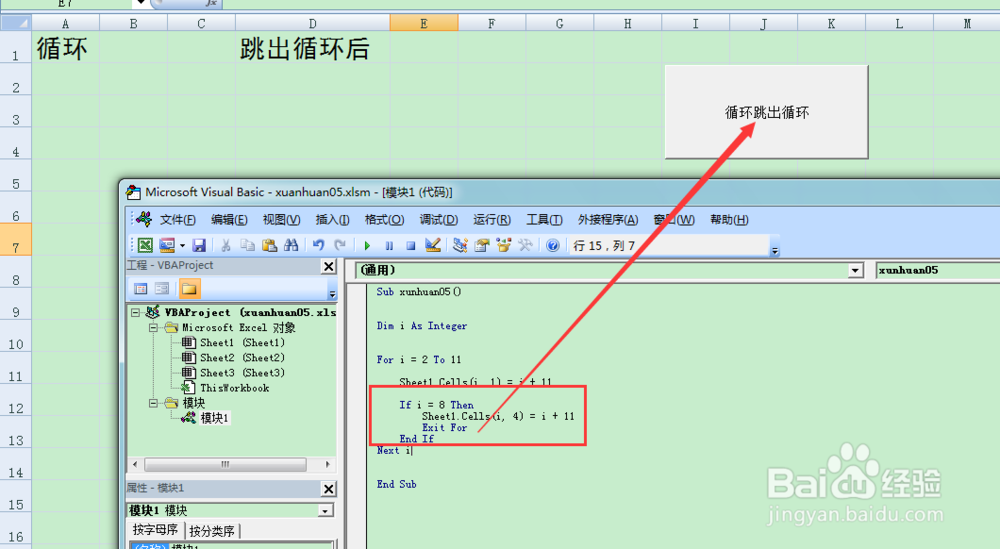Viewport: 1000px width, 549px height.
Task: Select cell D1 containing 跳出循环后
Action: [x=312, y=47]
